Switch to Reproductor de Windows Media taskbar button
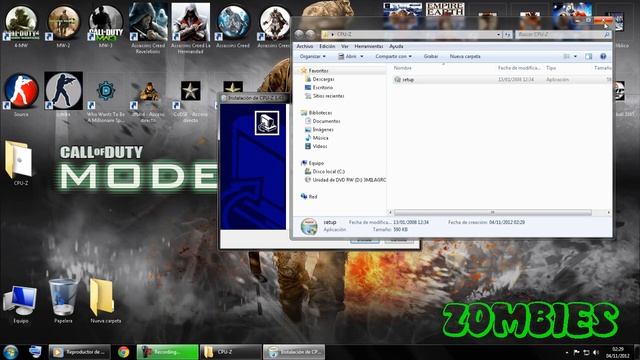This screenshot has height=360, width=640. (x=80, y=352)
